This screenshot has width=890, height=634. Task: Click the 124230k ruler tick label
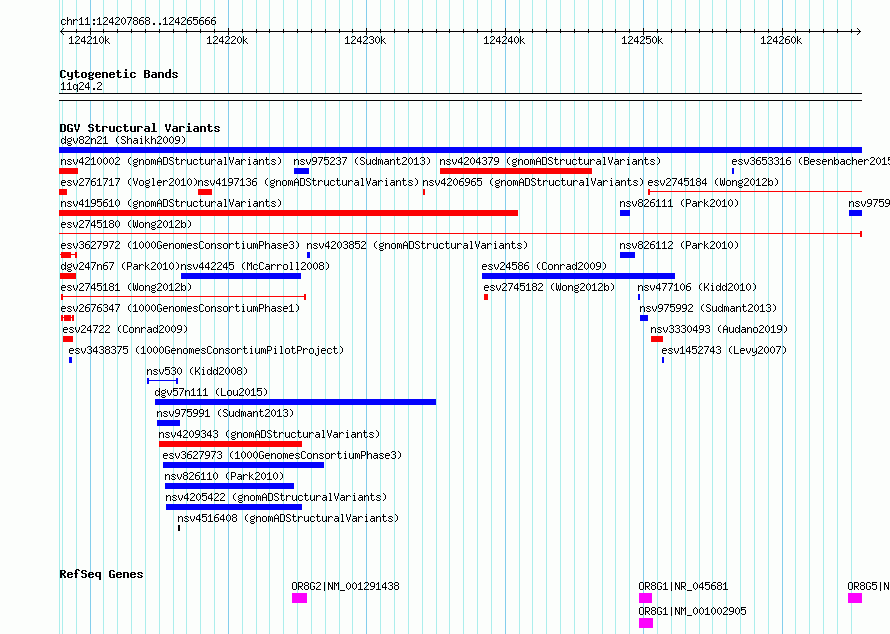(x=365, y=40)
